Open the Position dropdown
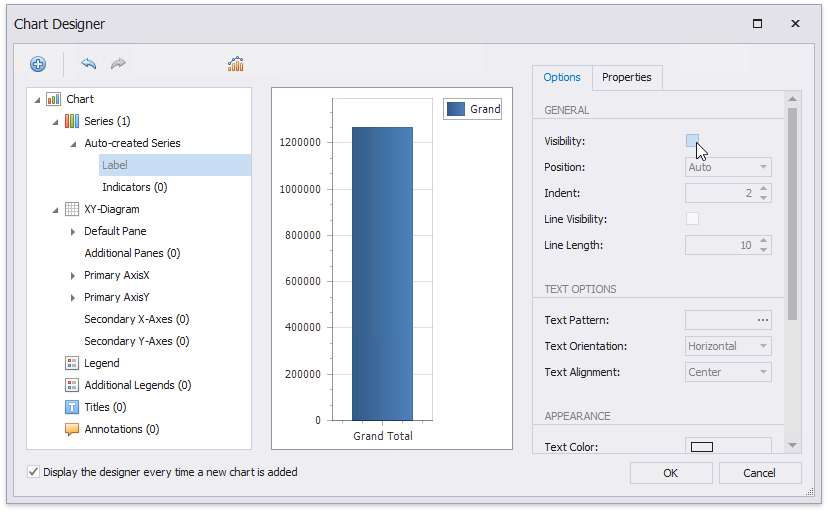Image resolution: width=828 pixels, height=512 pixels. click(764, 167)
